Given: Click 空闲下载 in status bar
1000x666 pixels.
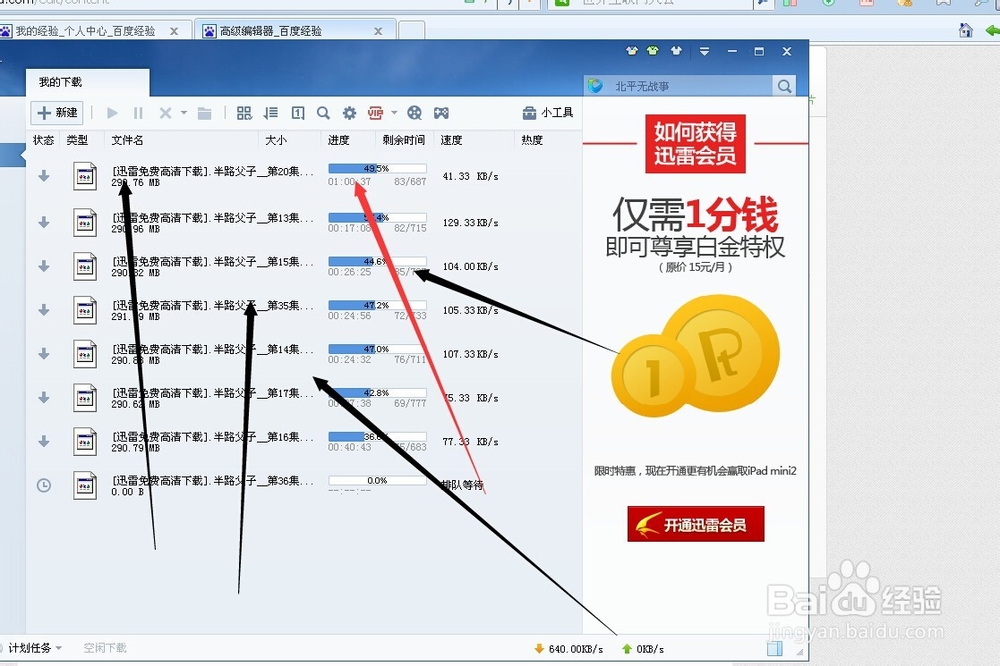Looking at the screenshot, I should (105, 648).
